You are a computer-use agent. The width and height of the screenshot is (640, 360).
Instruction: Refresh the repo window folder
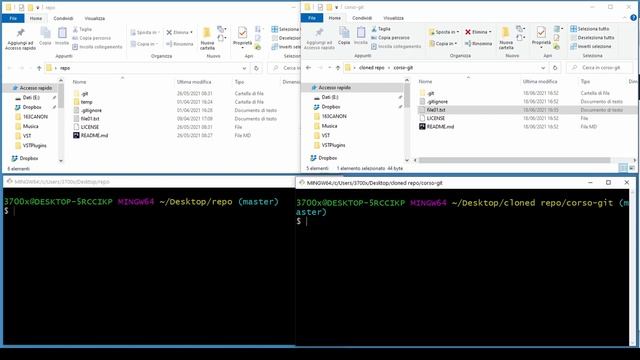pyautogui.click(x=256, y=68)
